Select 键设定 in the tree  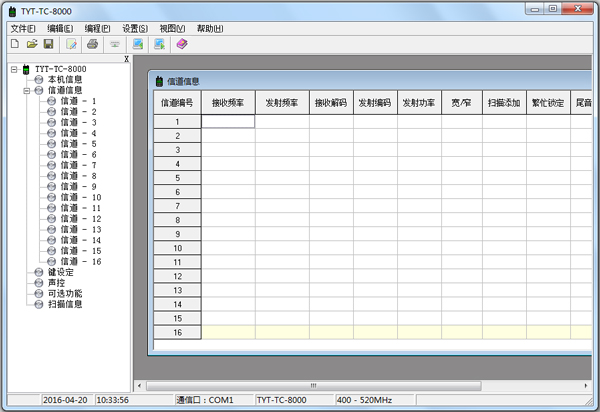(x=60, y=272)
